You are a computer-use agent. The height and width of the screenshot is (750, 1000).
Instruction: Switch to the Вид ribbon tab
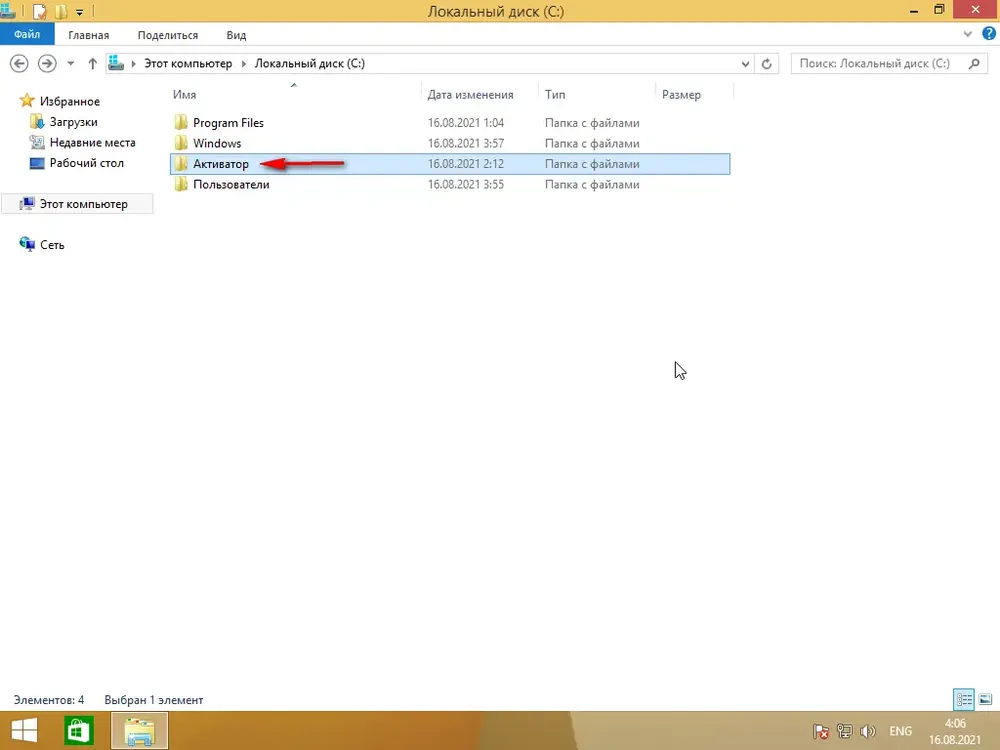pyautogui.click(x=236, y=35)
